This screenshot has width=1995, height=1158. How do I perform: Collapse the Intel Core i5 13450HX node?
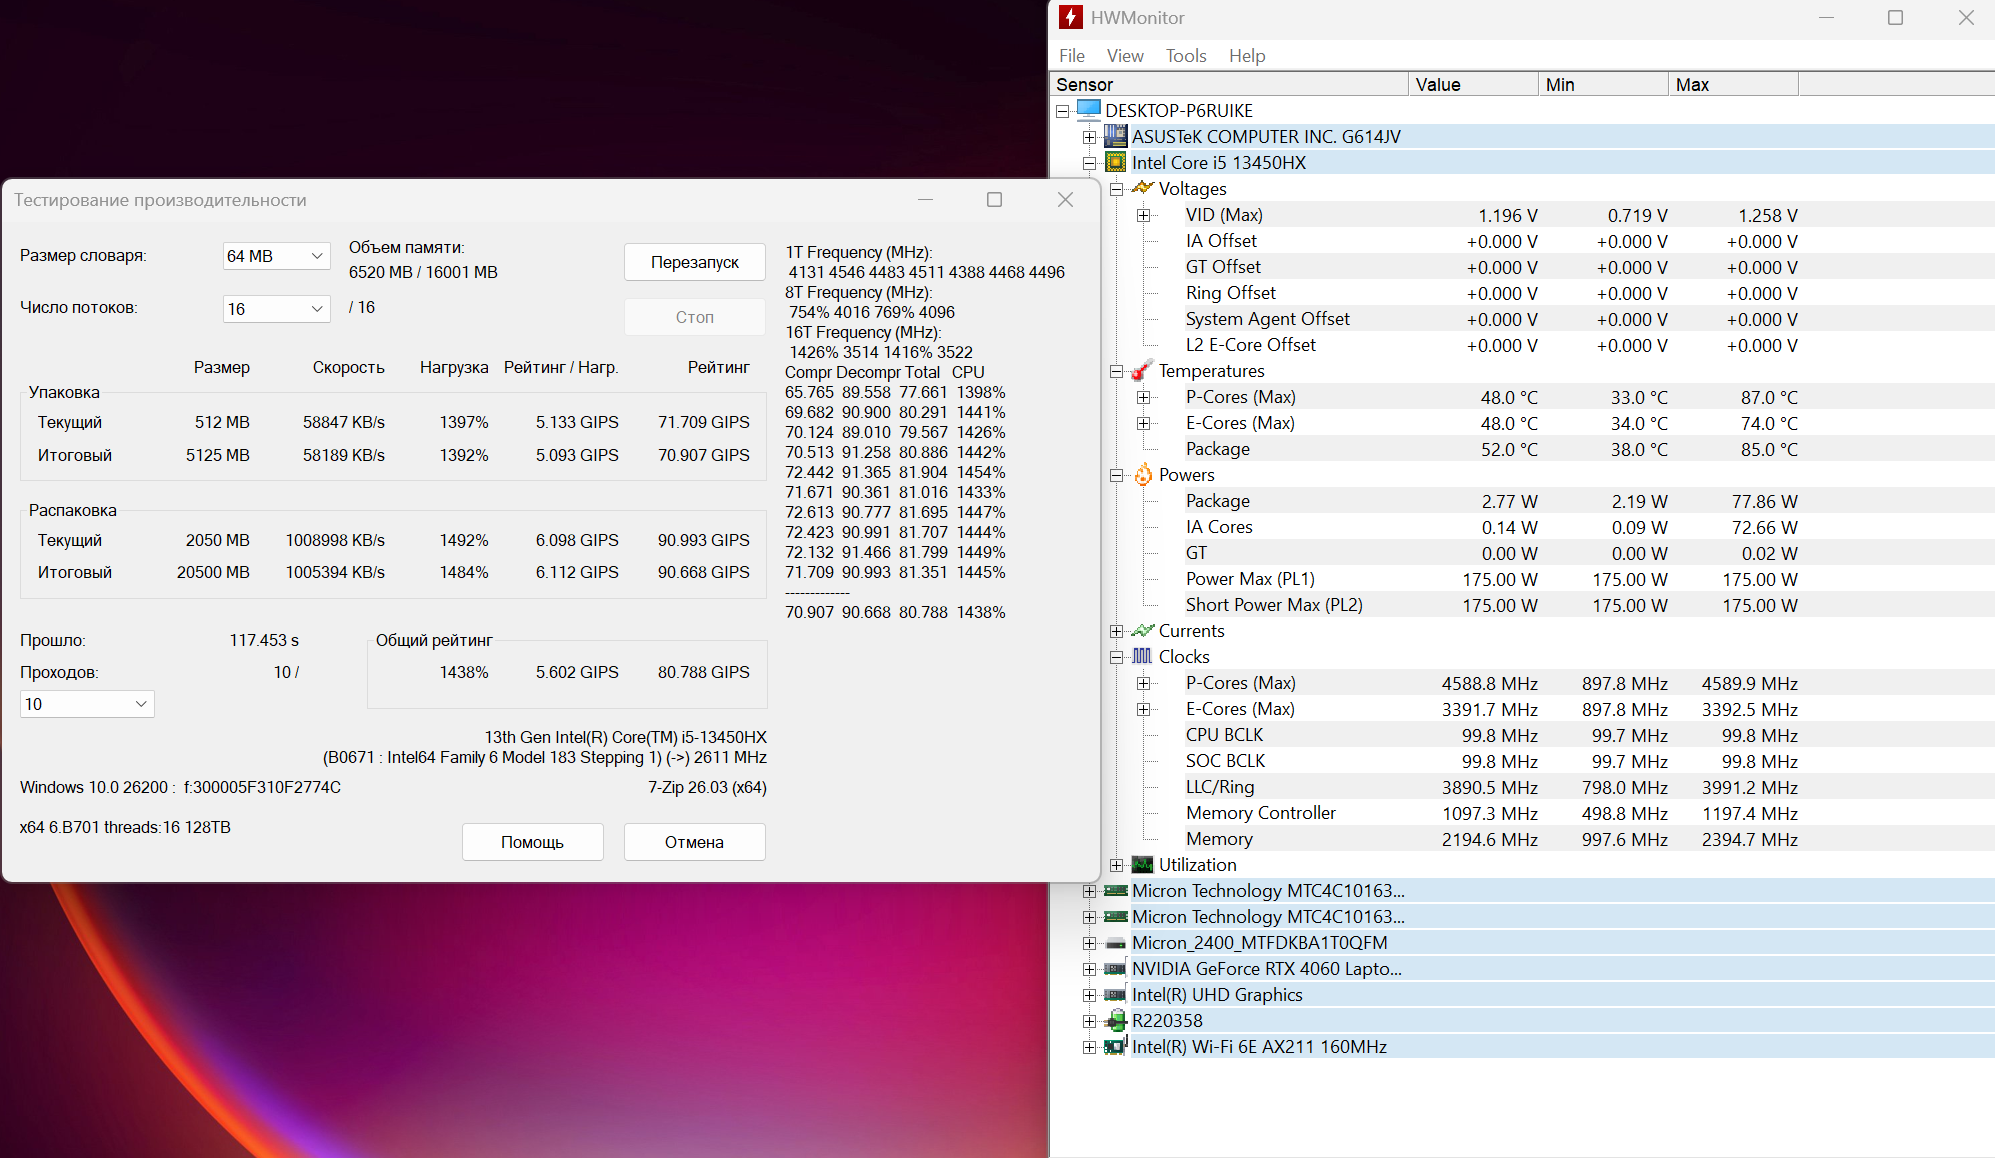click(x=1089, y=162)
